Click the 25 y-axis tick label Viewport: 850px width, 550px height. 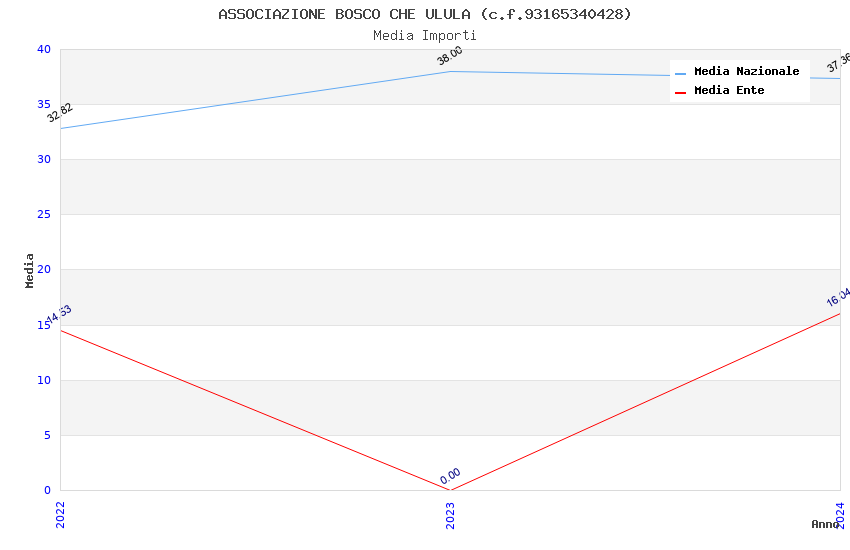(x=44, y=215)
